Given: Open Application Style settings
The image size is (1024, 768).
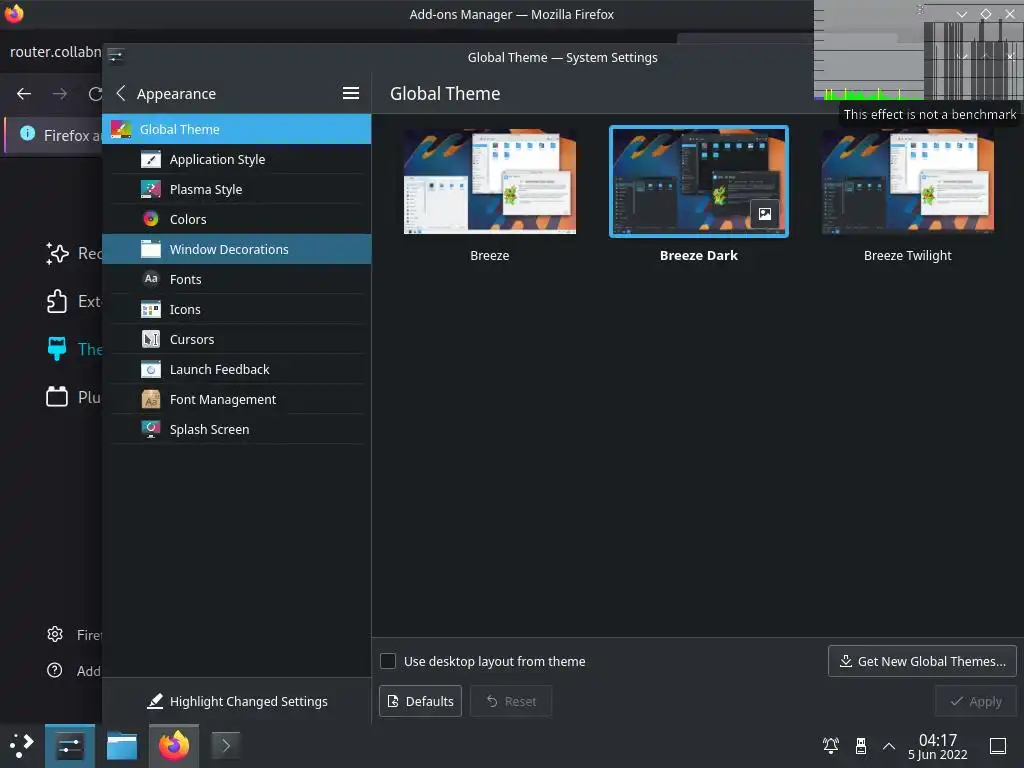Looking at the screenshot, I should pyautogui.click(x=236, y=159).
